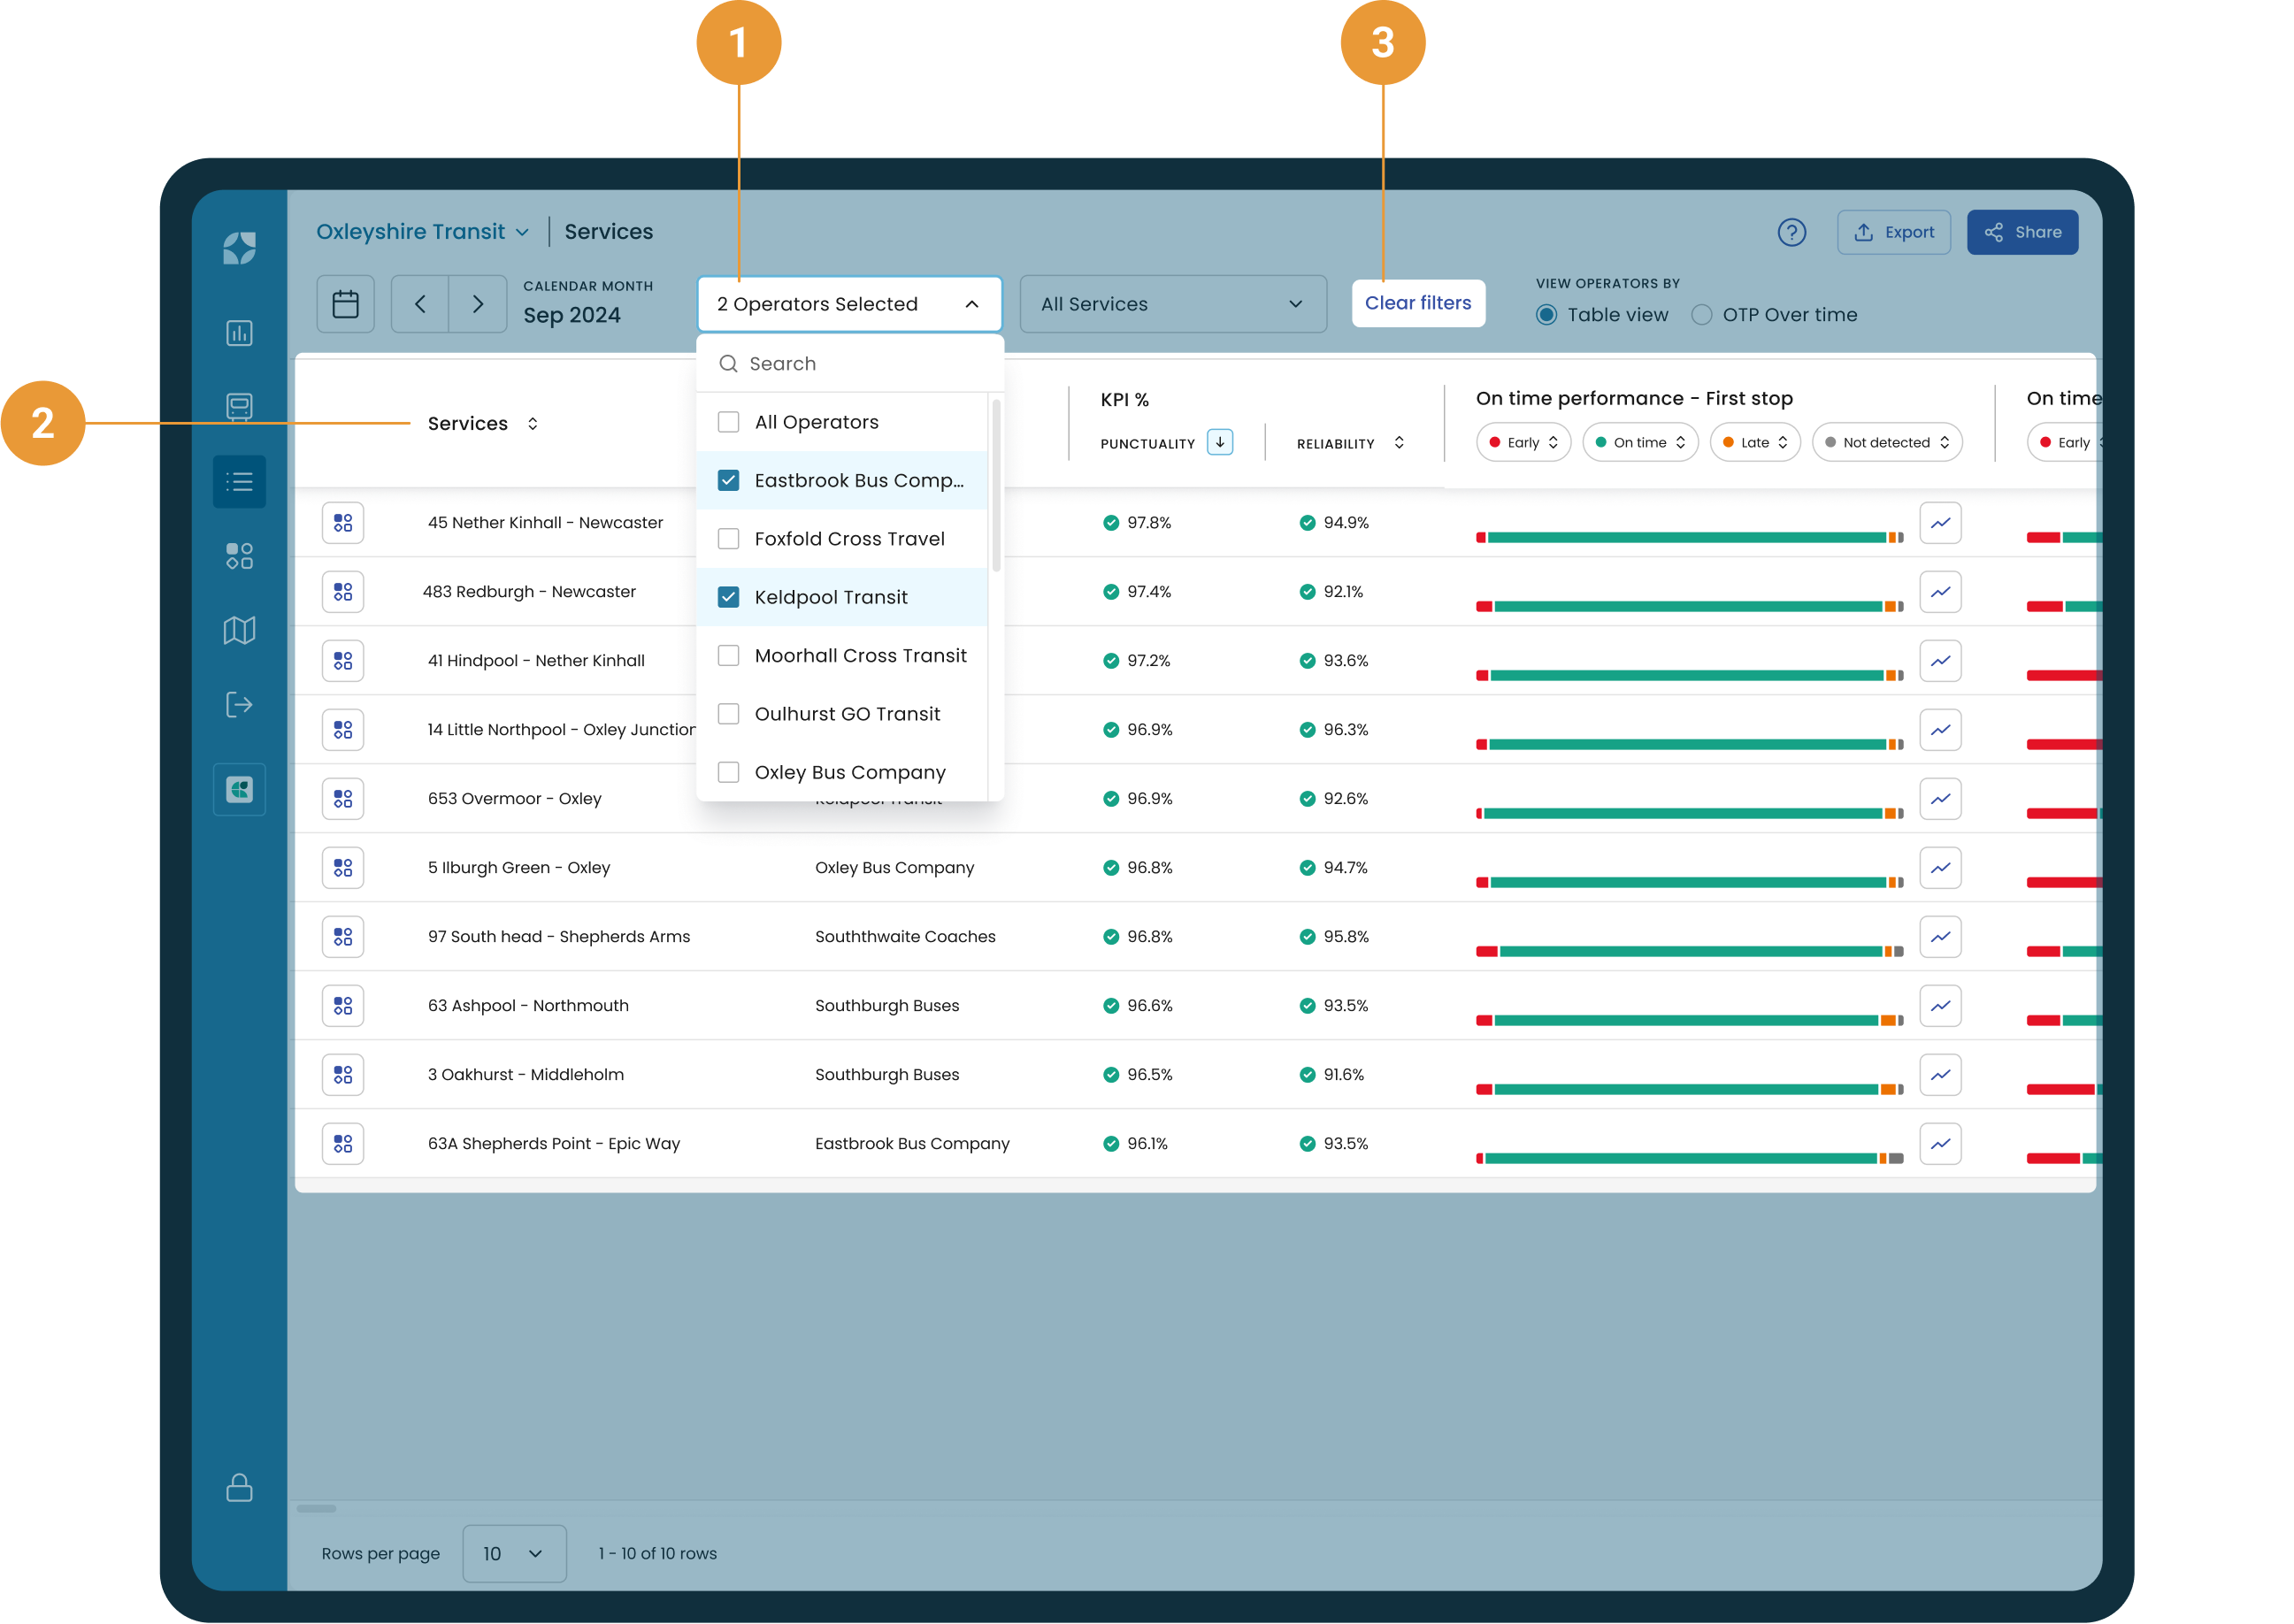
Task: Click the Services breadcrumb title
Action: click(x=608, y=232)
